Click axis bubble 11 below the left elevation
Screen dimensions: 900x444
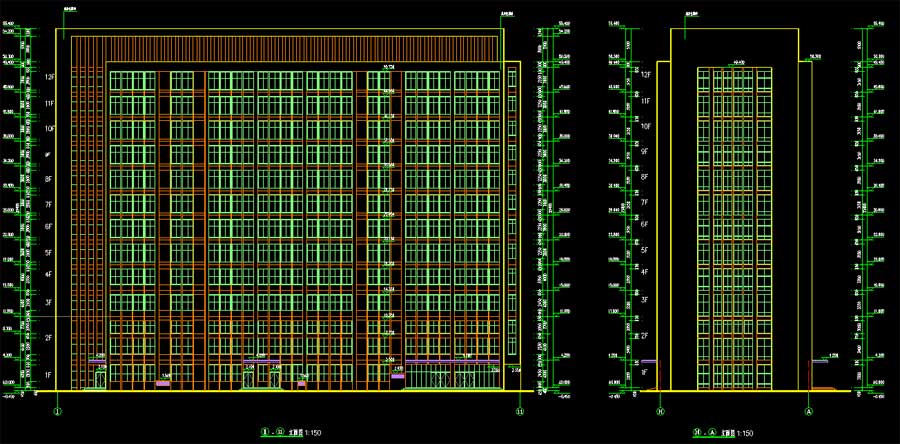(519, 411)
